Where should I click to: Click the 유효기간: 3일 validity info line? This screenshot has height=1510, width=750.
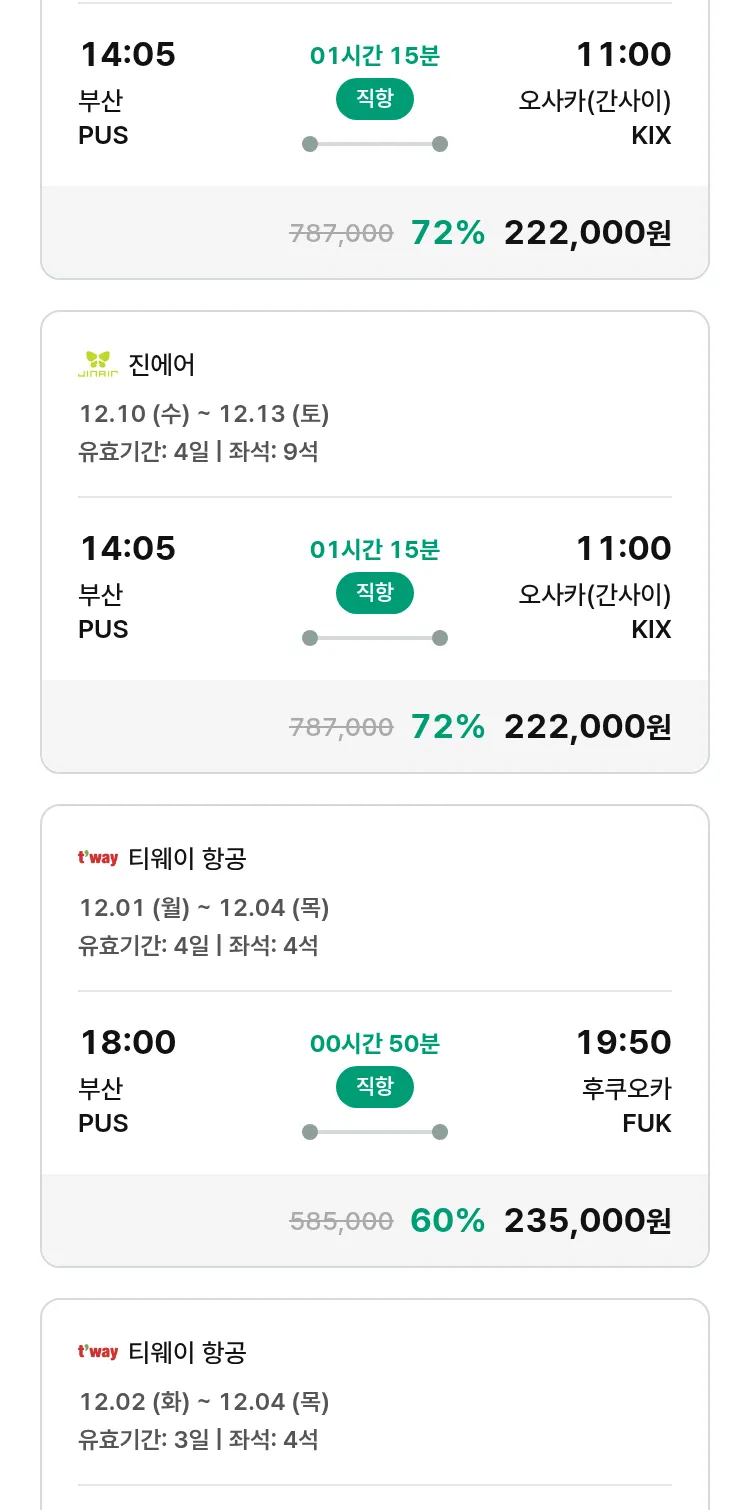point(144,1440)
